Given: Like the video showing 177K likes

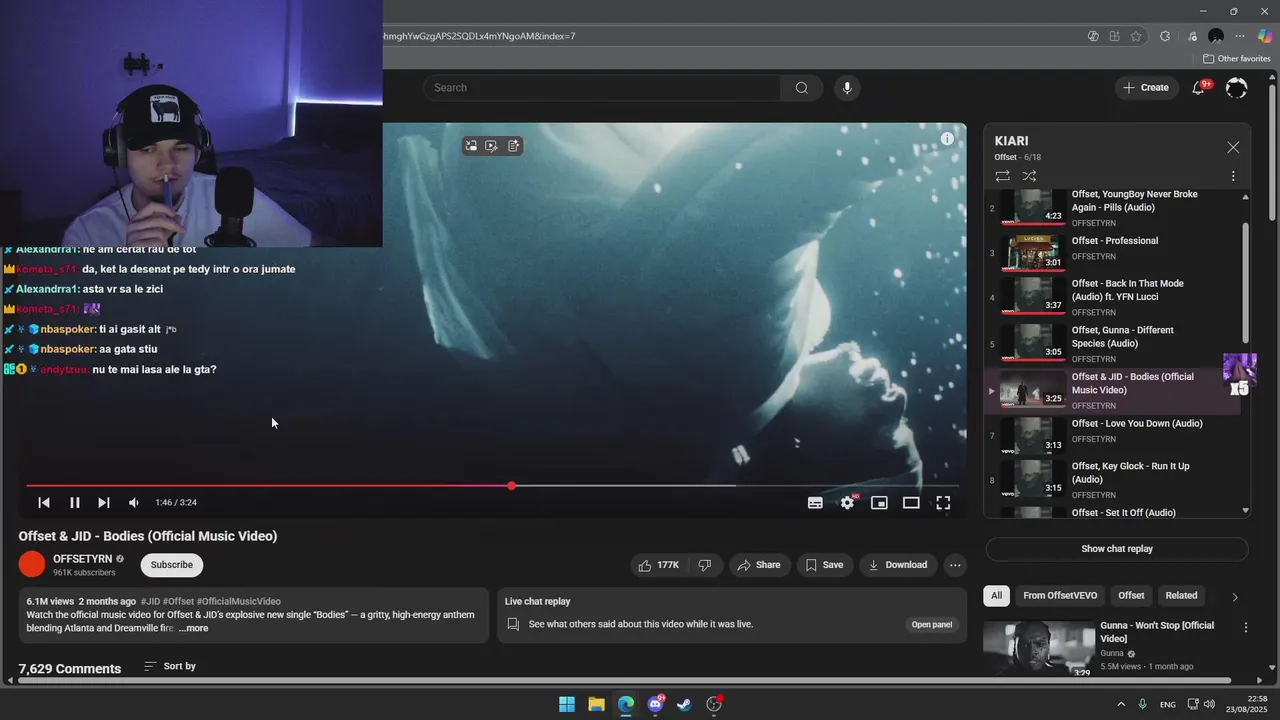Looking at the screenshot, I should click(x=658, y=565).
